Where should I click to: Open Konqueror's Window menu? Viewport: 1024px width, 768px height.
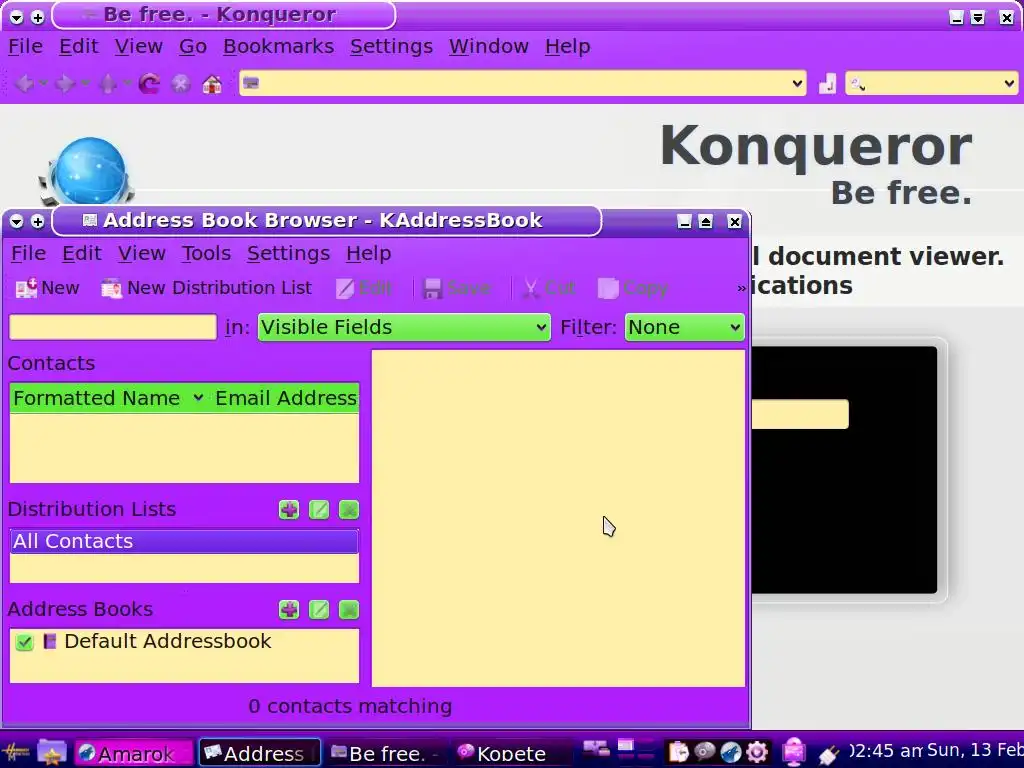[x=488, y=46]
